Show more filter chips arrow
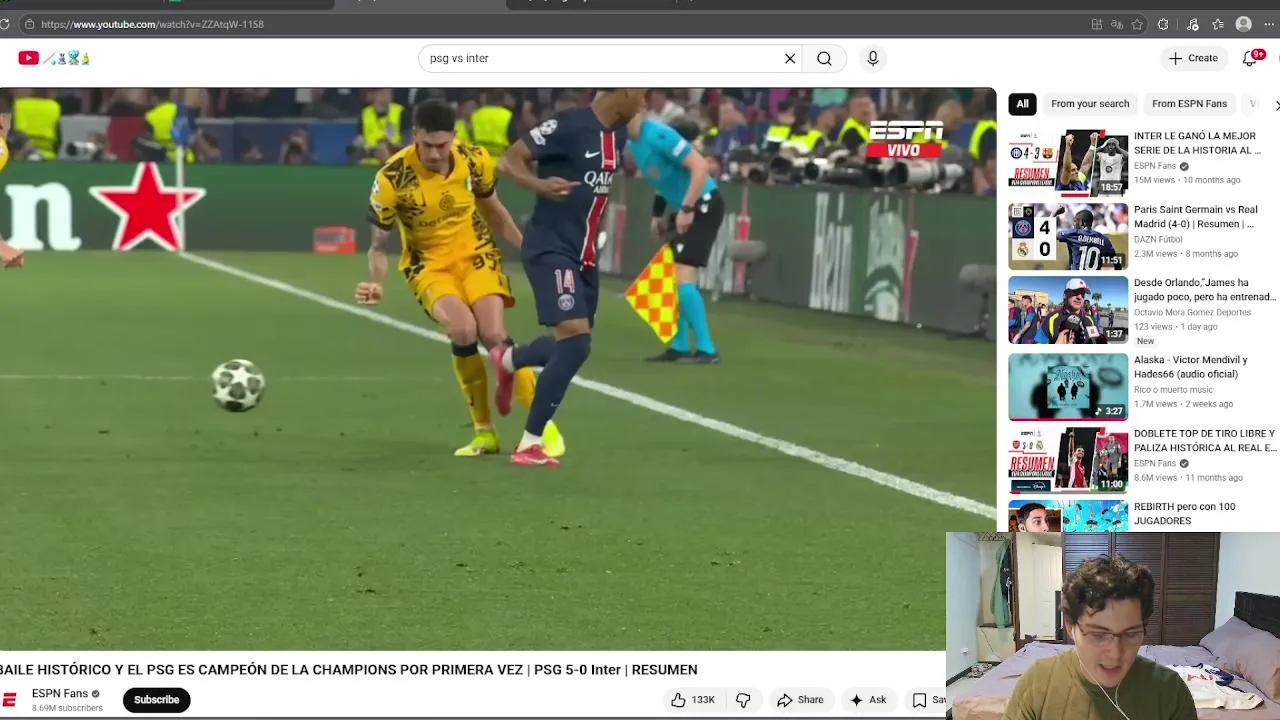Image resolution: width=1280 pixels, height=720 pixels. click(x=1275, y=105)
